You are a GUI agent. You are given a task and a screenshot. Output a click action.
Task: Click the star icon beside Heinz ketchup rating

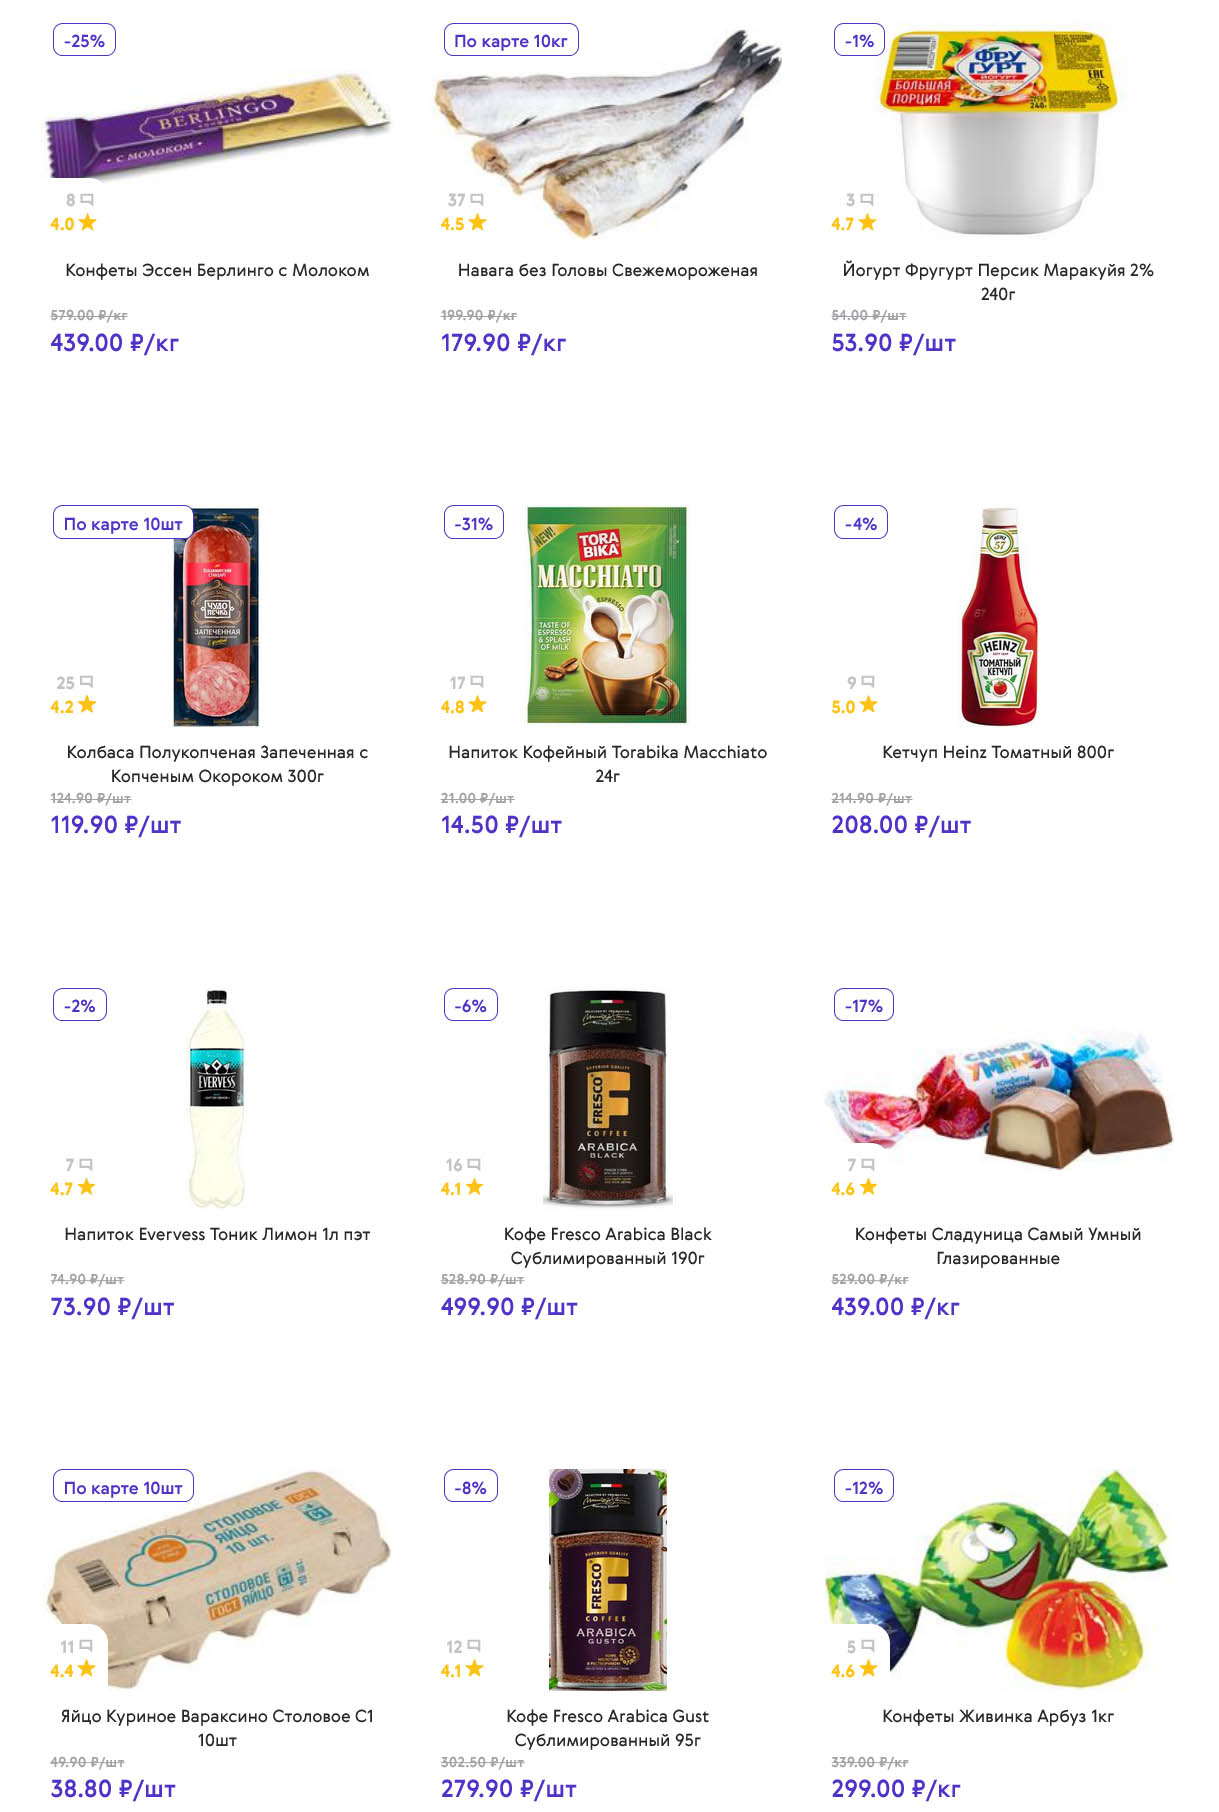(x=869, y=705)
